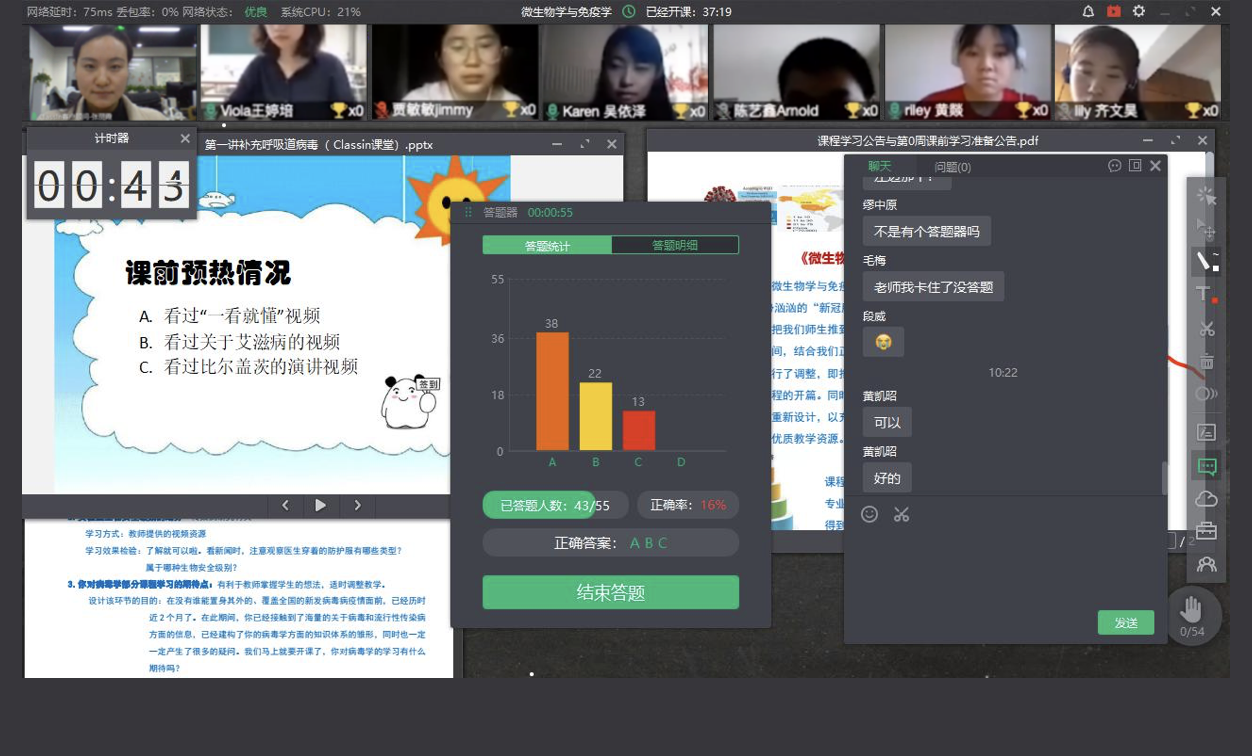Open the roster people icon
This screenshot has height=756, width=1252.
(x=1207, y=564)
